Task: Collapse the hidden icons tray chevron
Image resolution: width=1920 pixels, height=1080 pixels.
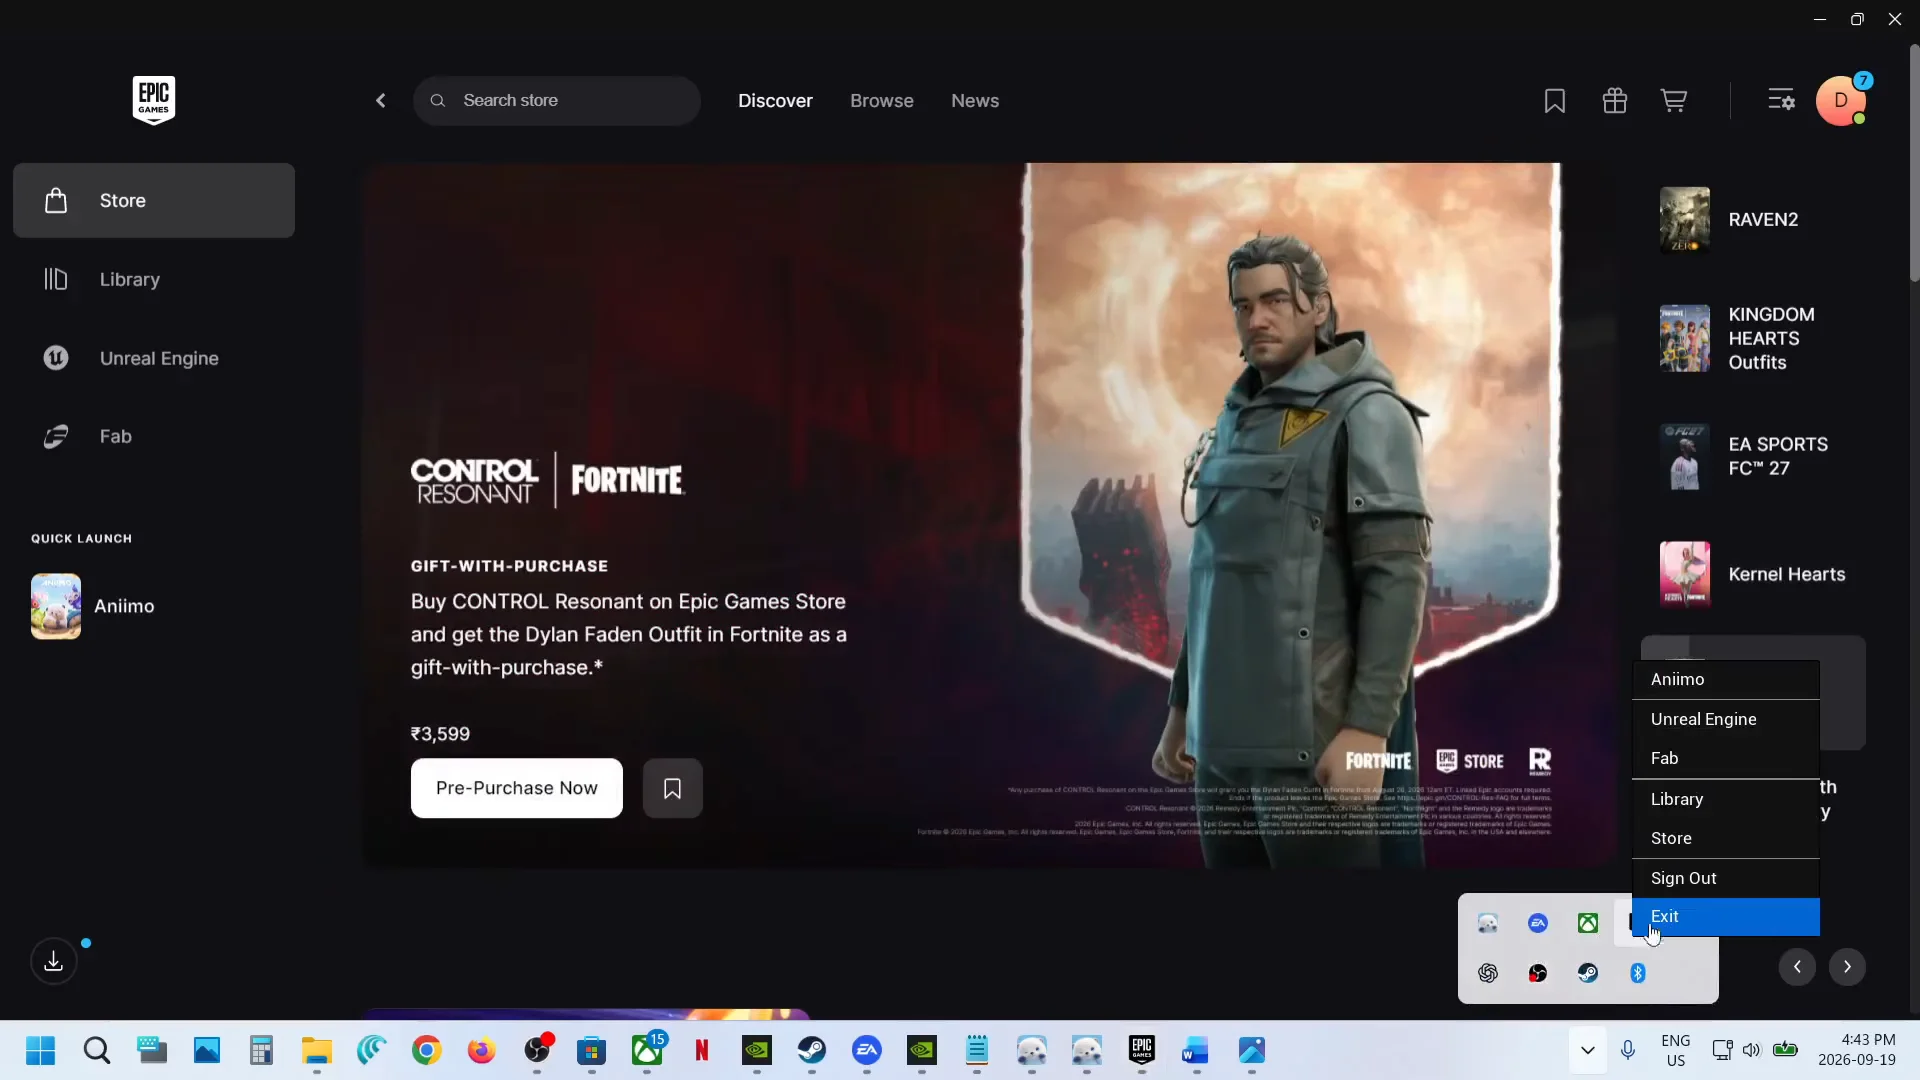Action: coord(1587,1050)
